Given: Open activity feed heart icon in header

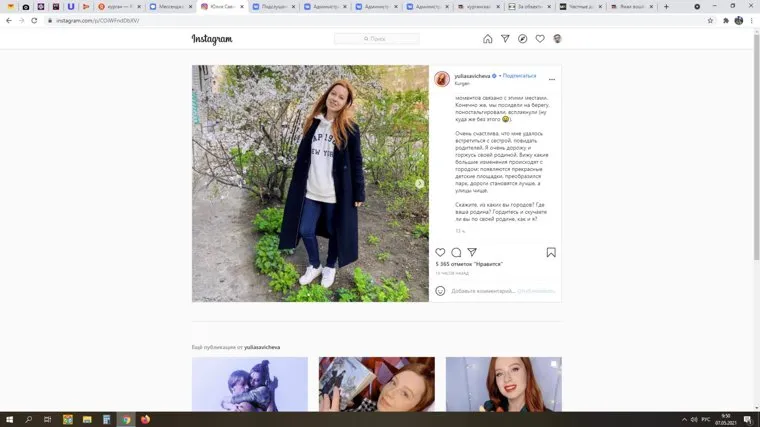Looking at the screenshot, I should (x=540, y=39).
